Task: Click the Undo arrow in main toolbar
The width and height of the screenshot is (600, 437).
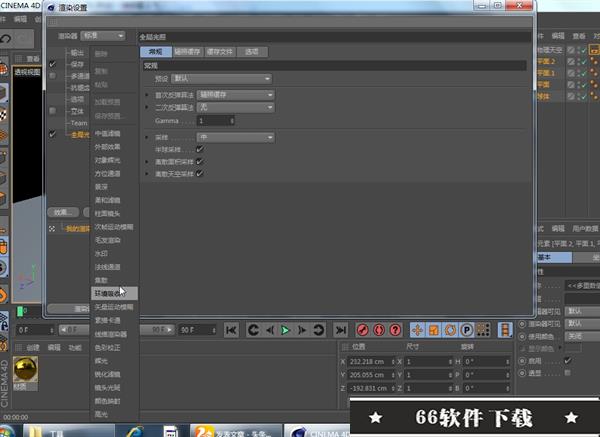Action: click(x=6, y=39)
